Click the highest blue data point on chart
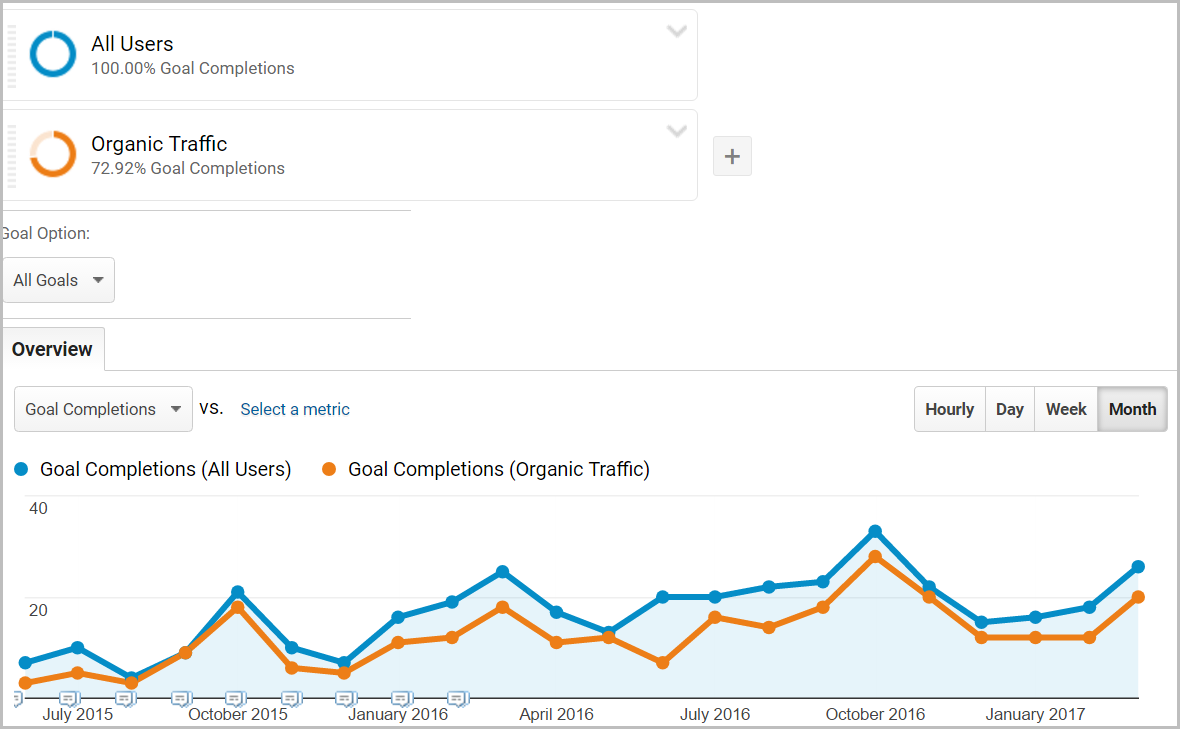 point(875,532)
